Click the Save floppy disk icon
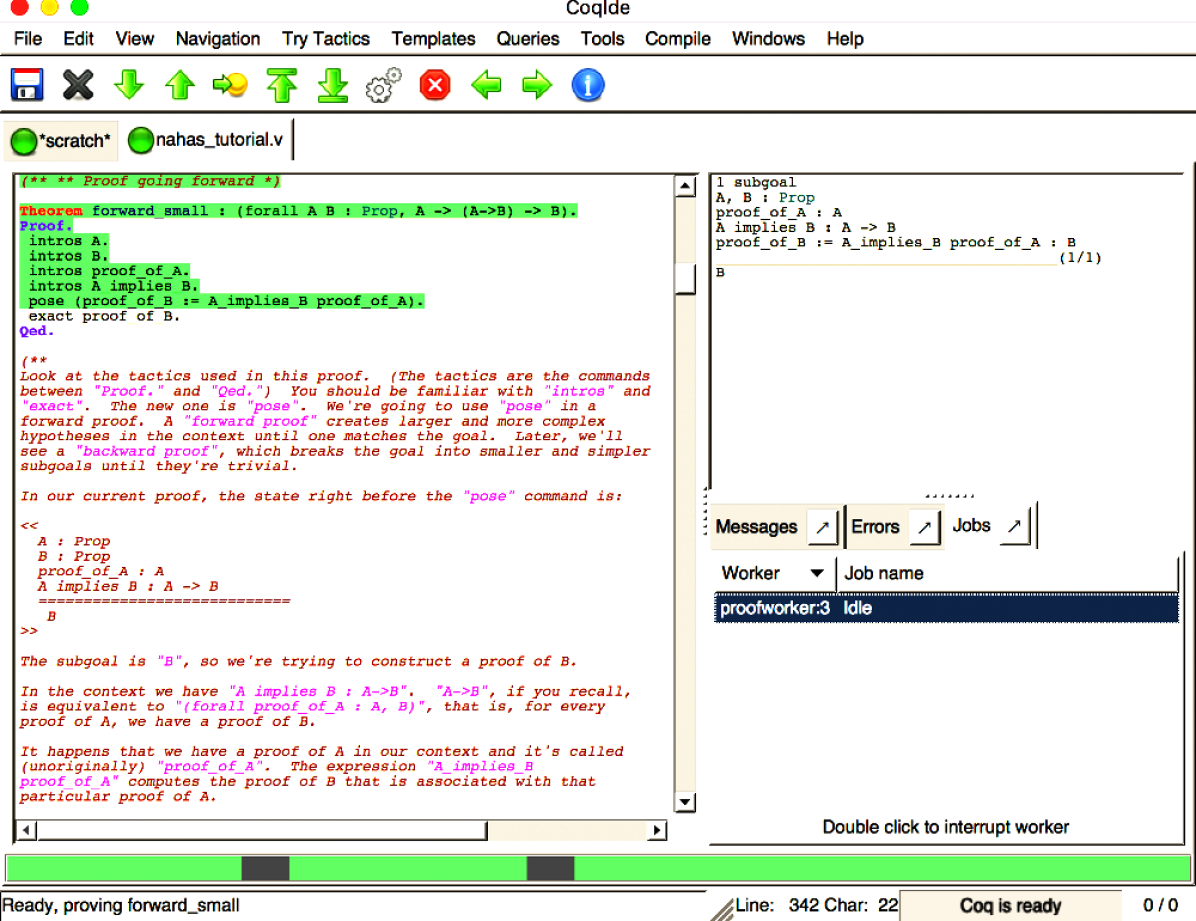The height and width of the screenshot is (921, 1196). (26, 85)
